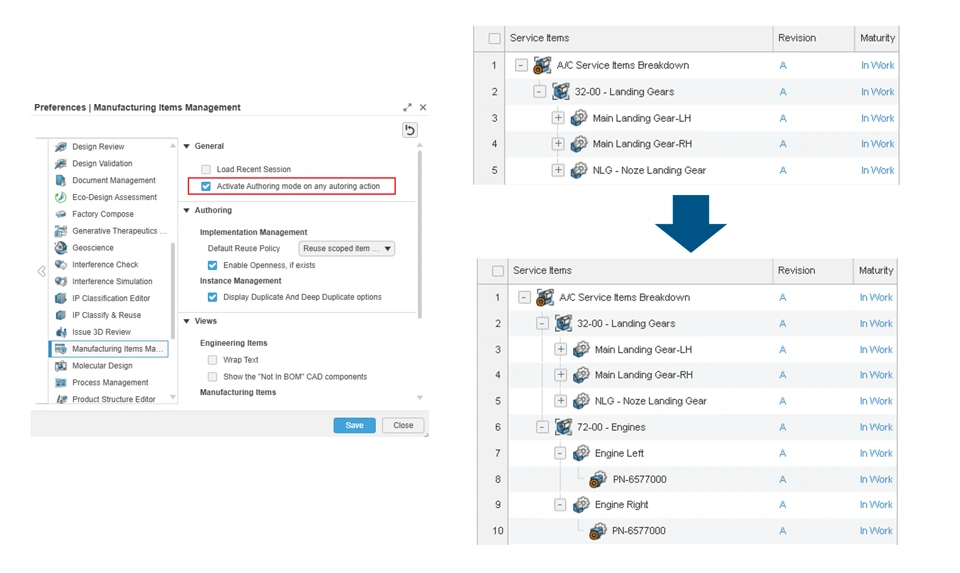Toggle the Wrap Text checkbox
The image size is (960, 573).
212,360
